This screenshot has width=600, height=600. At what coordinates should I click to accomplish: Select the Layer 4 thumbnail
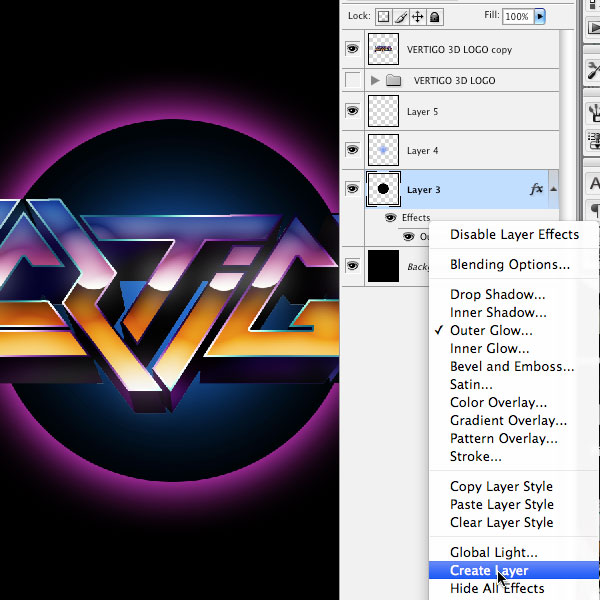(383, 150)
